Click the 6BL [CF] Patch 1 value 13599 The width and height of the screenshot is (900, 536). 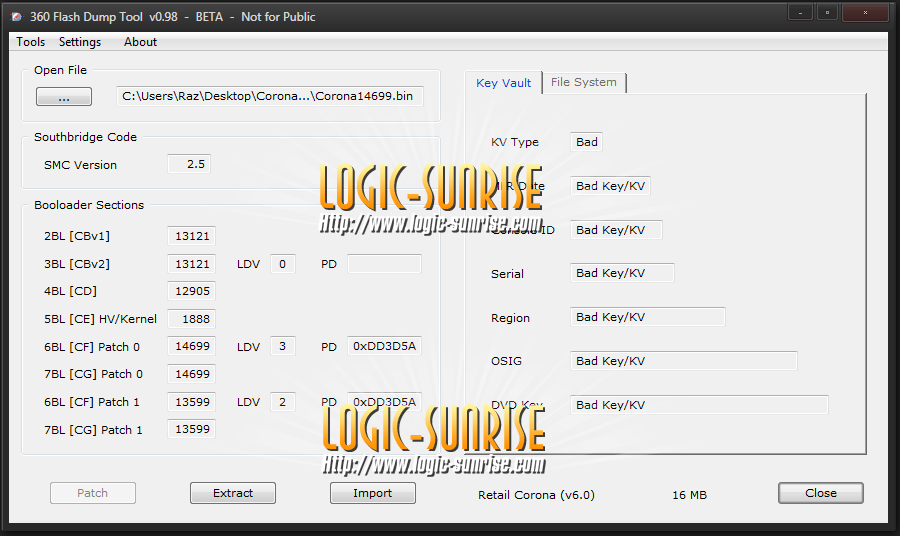[x=191, y=402]
